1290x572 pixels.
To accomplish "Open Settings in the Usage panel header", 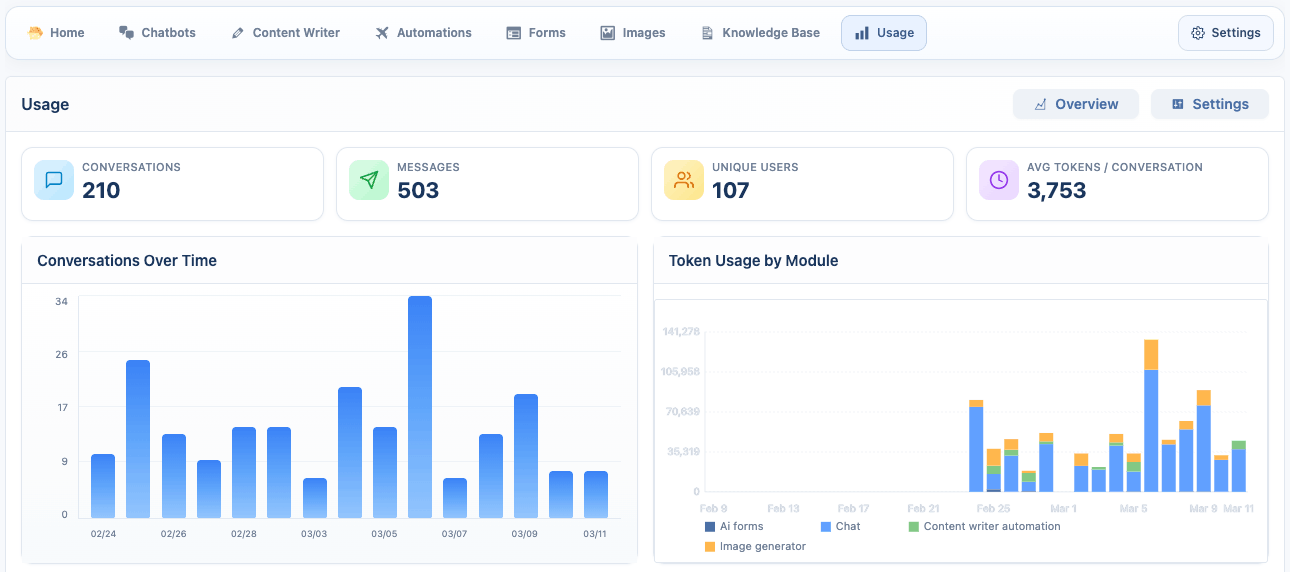I will tap(1210, 104).
